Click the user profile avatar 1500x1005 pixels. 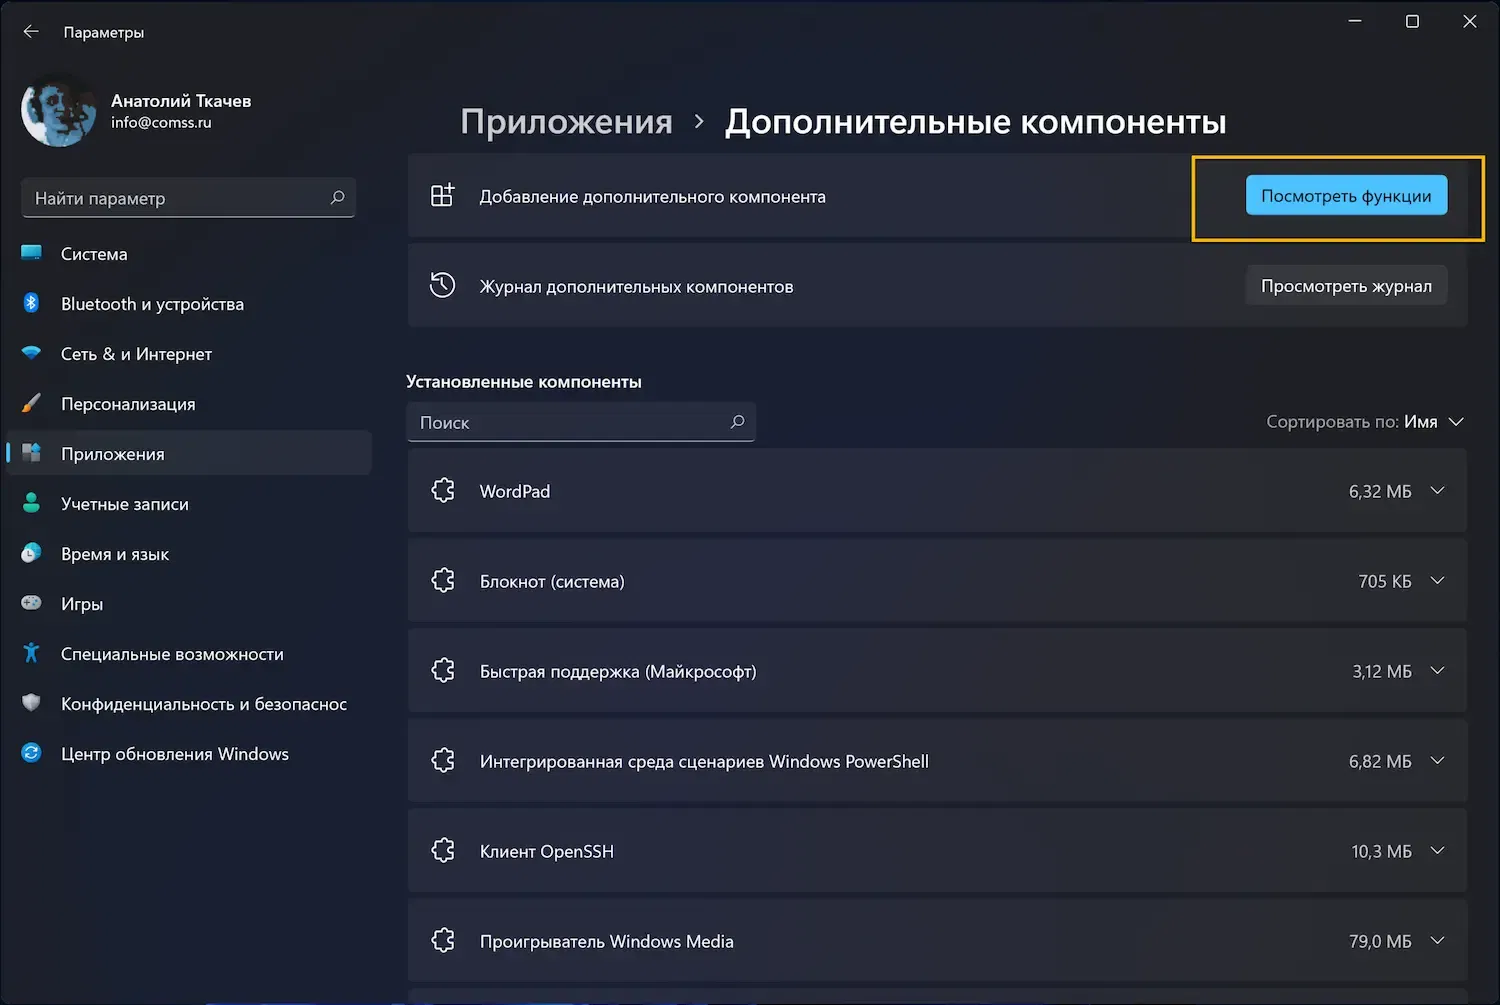tap(59, 110)
